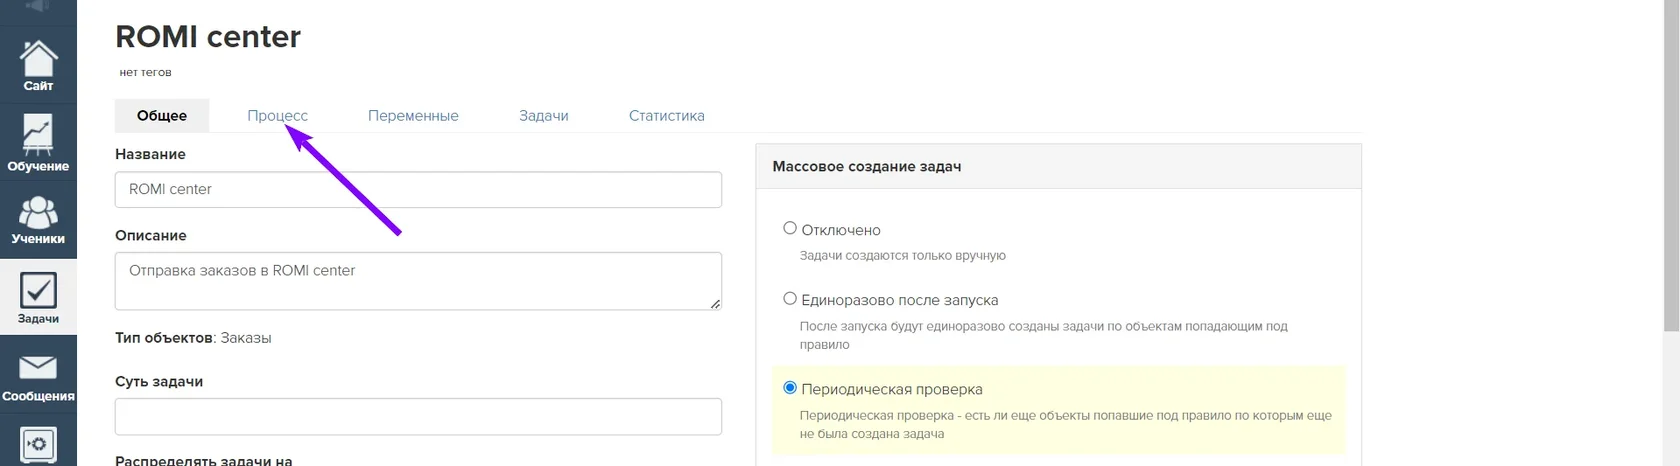Click the Описание text area
This screenshot has height=466, width=1680.
(x=418, y=281)
